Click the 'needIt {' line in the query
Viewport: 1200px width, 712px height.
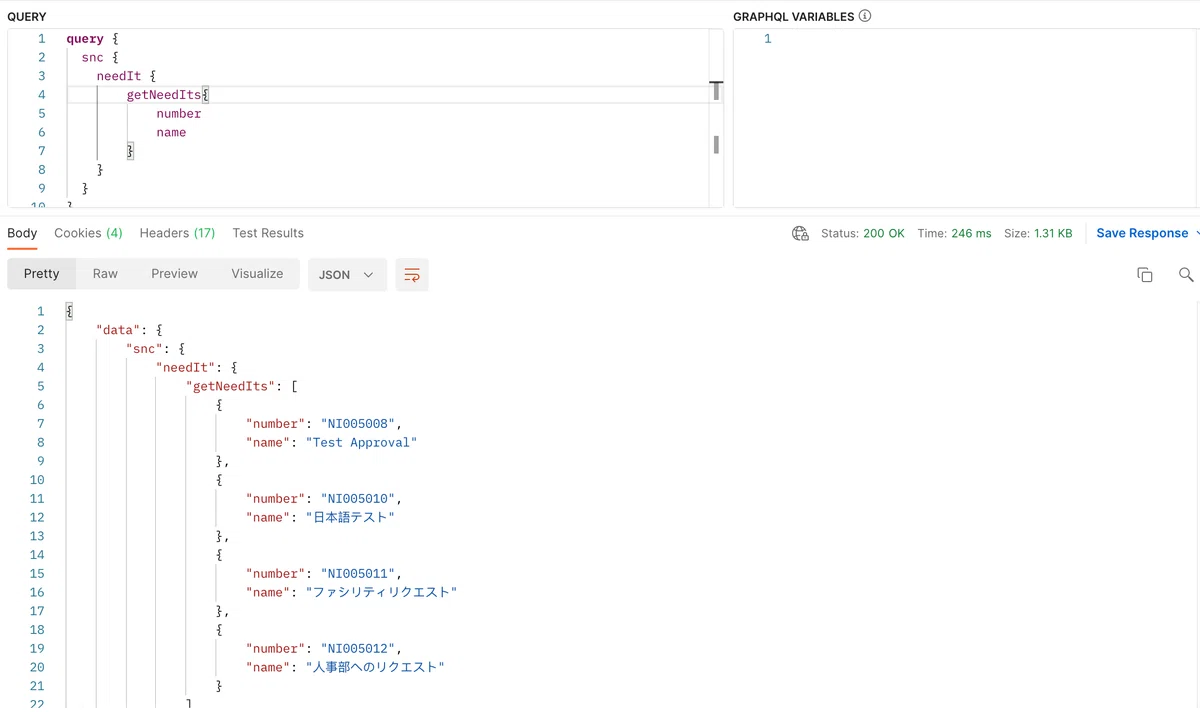pyautogui.click(x=126, y=76)
